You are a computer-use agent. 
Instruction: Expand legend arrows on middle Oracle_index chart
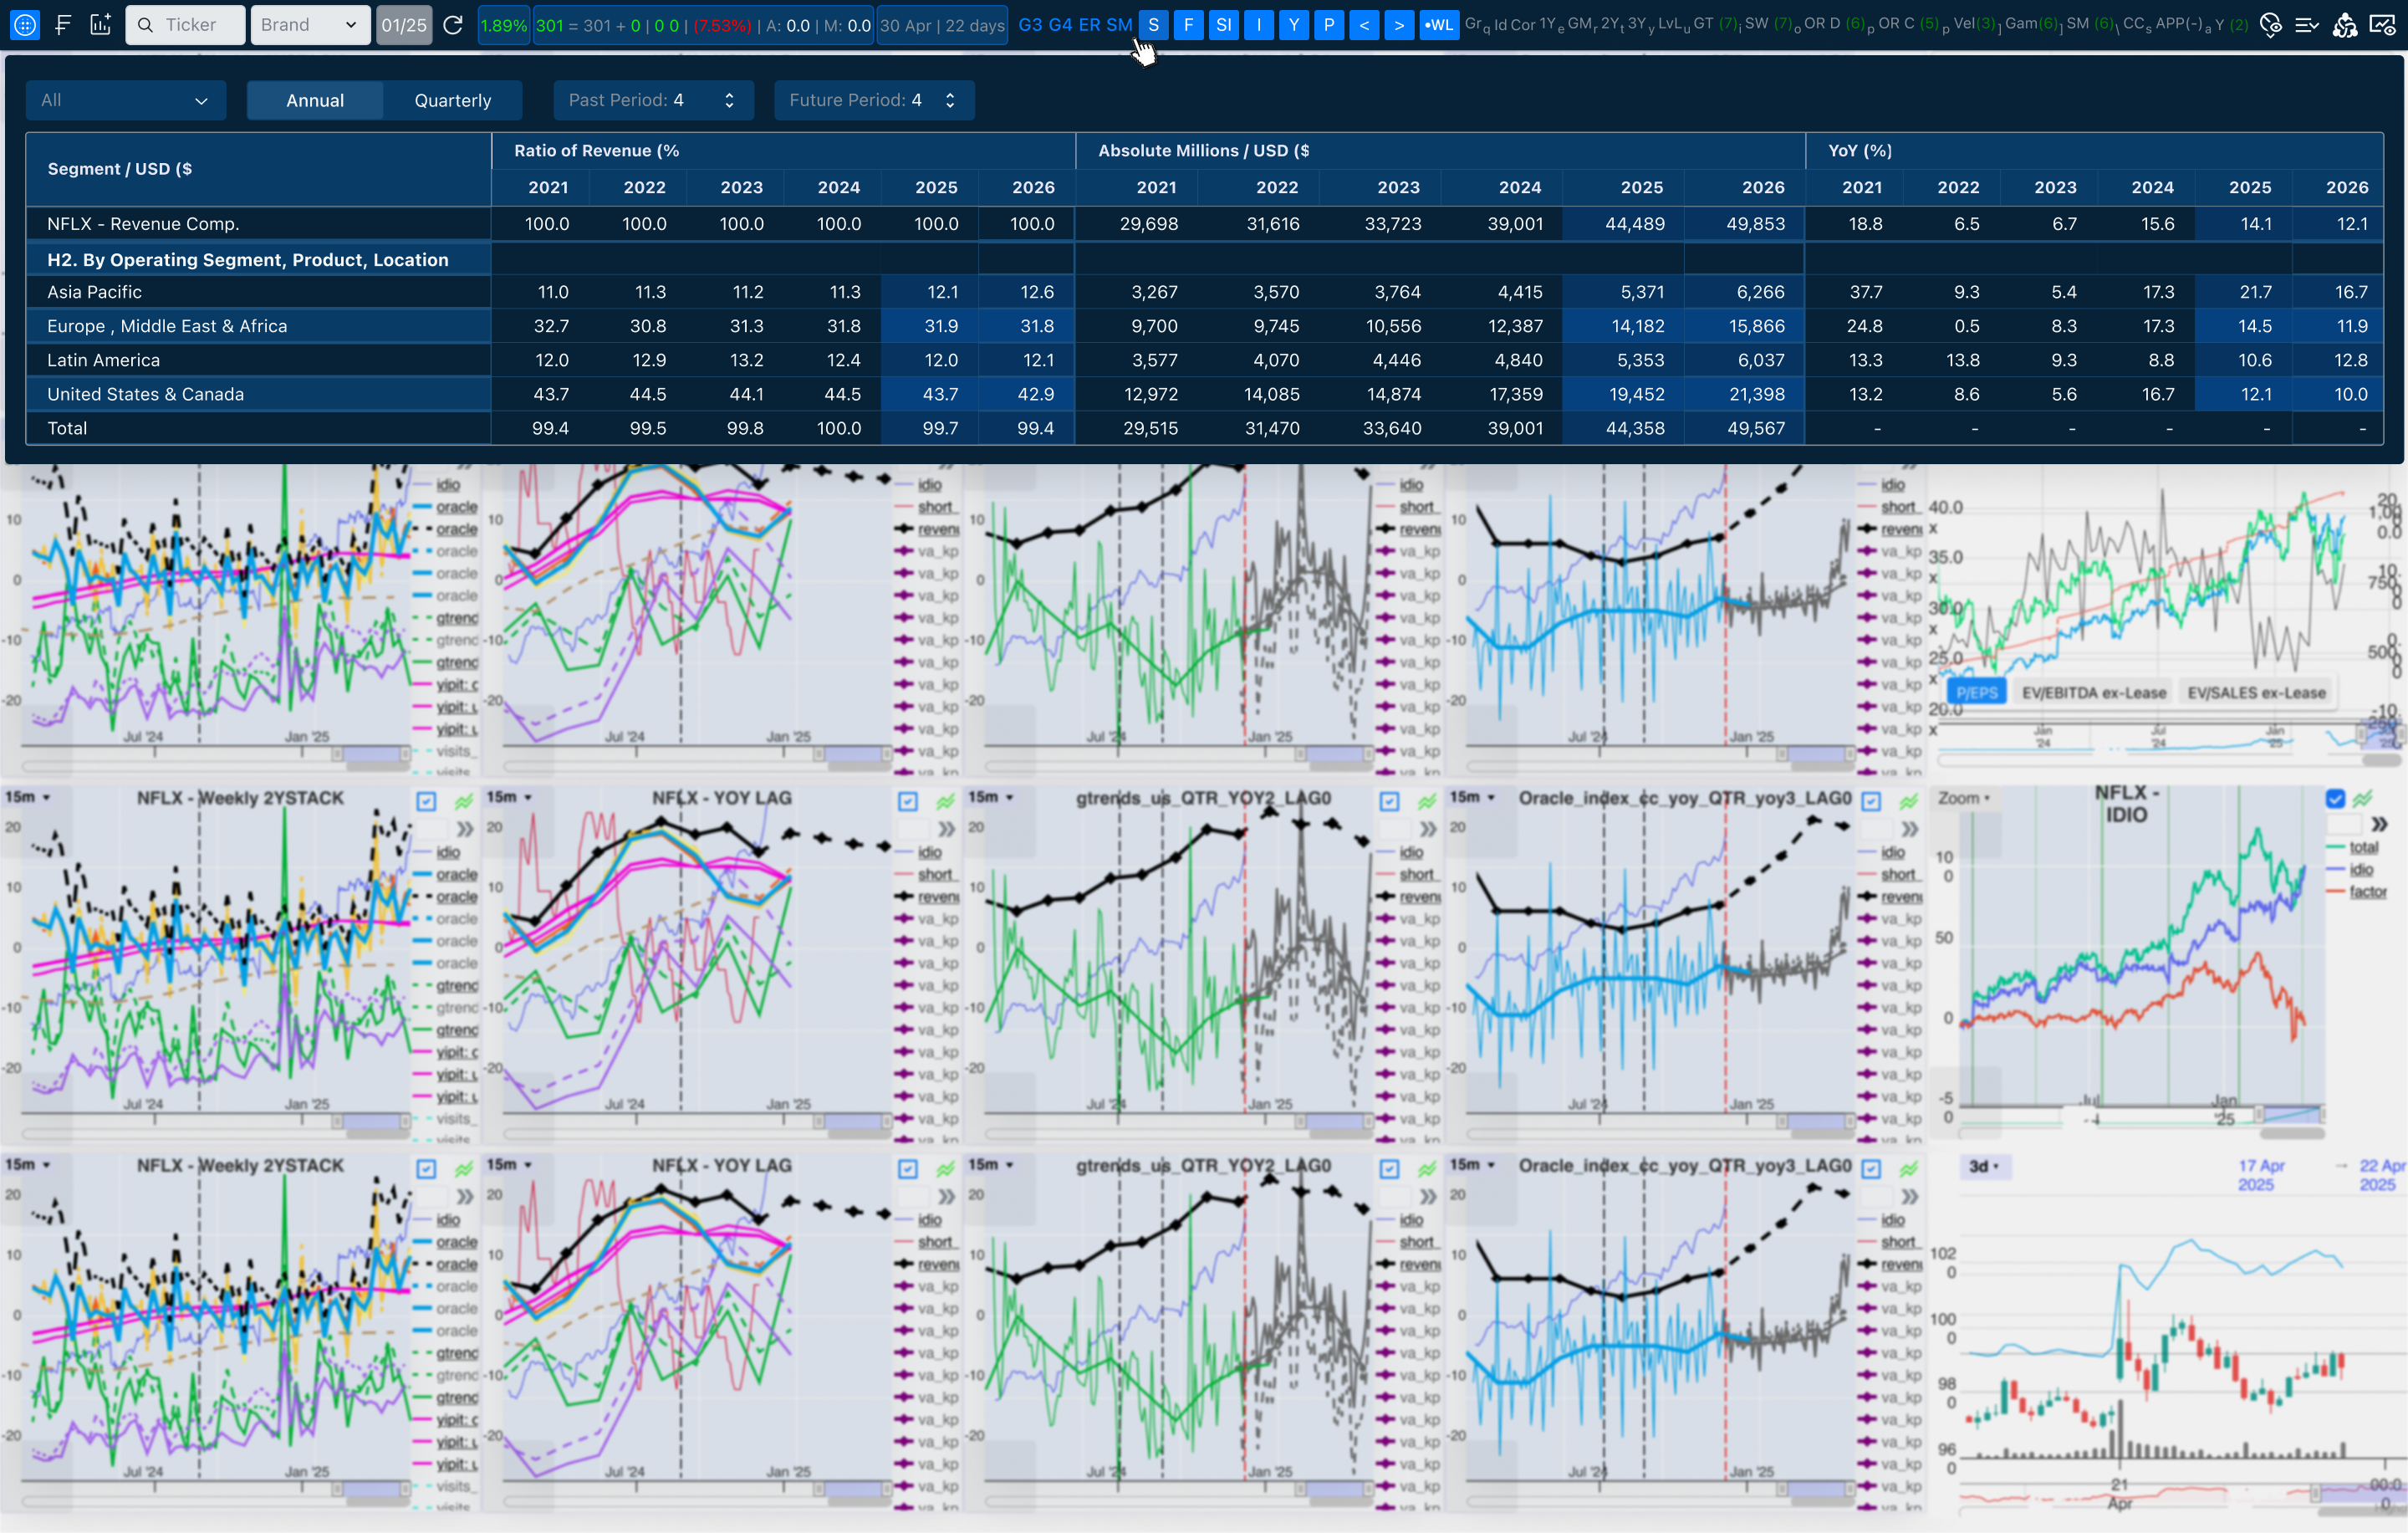1910,829
